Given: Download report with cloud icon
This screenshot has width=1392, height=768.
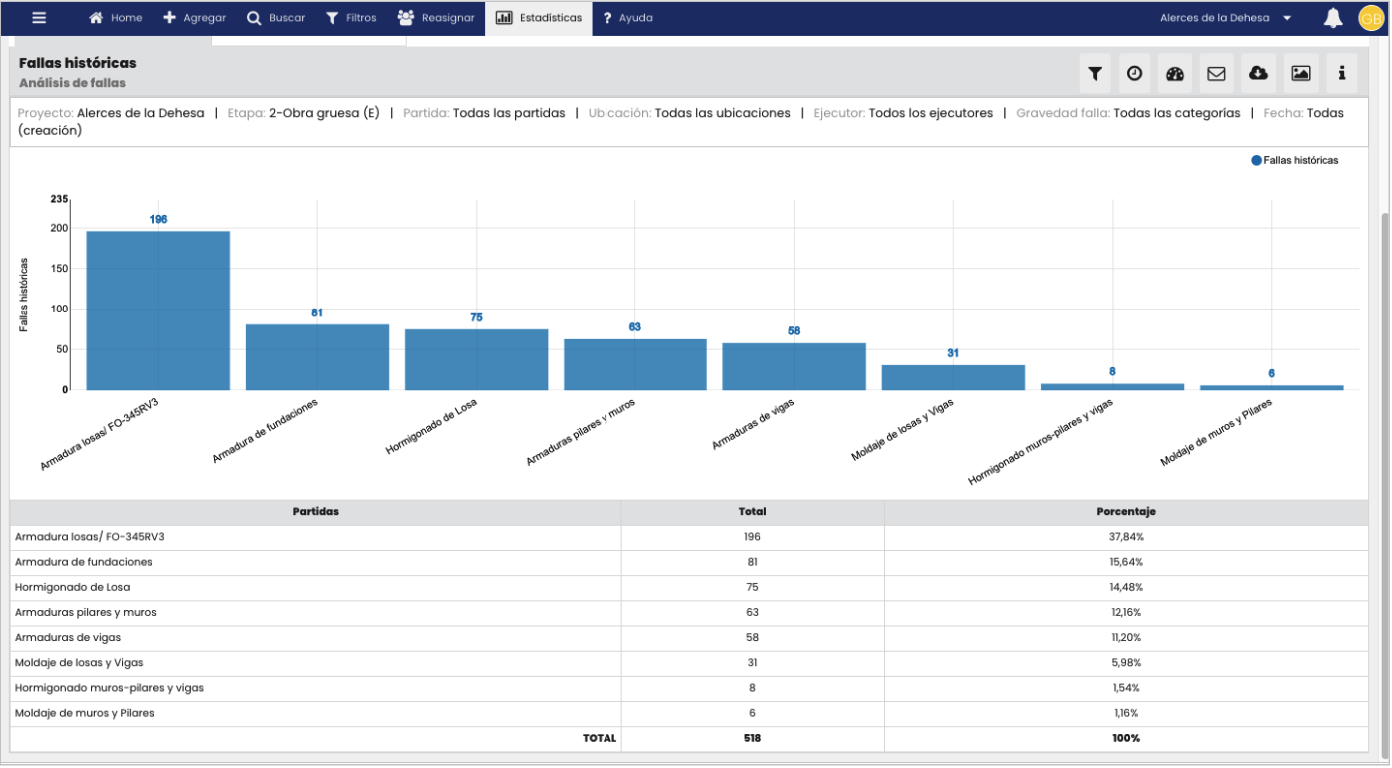Looking at the screenshot, I should point(1258,73).
